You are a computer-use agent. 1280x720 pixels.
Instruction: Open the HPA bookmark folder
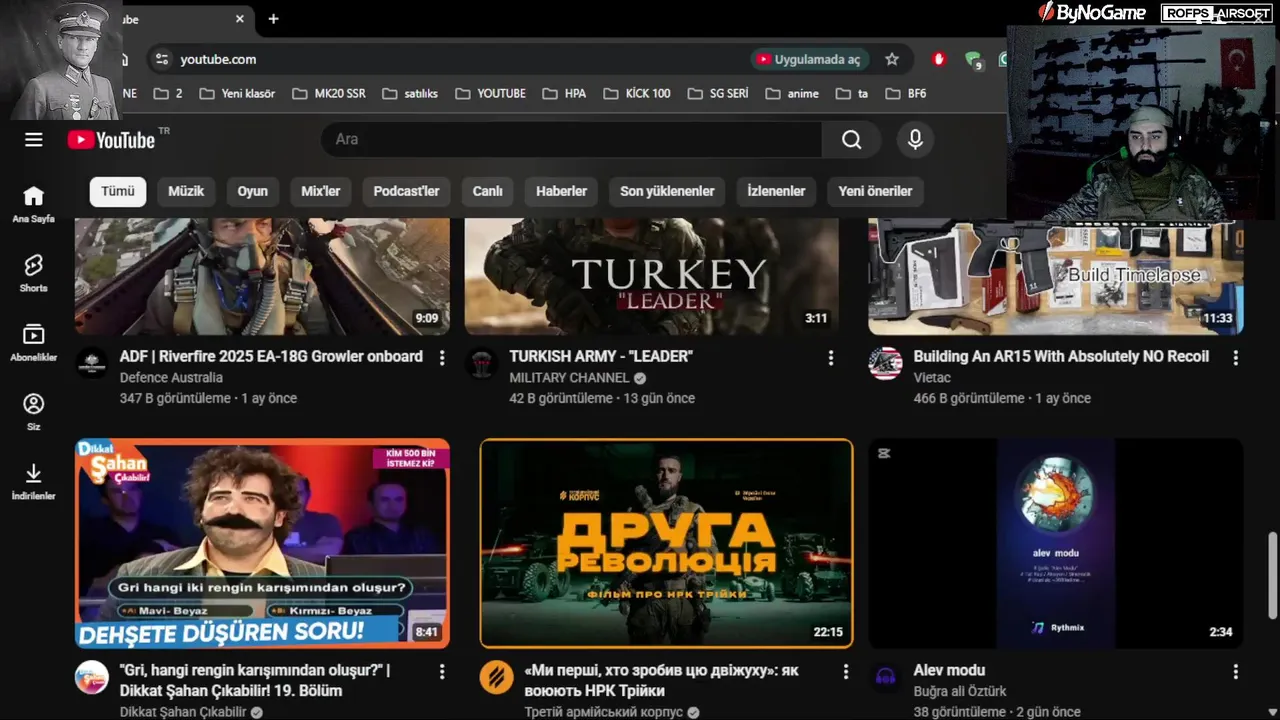click(565, 93)
